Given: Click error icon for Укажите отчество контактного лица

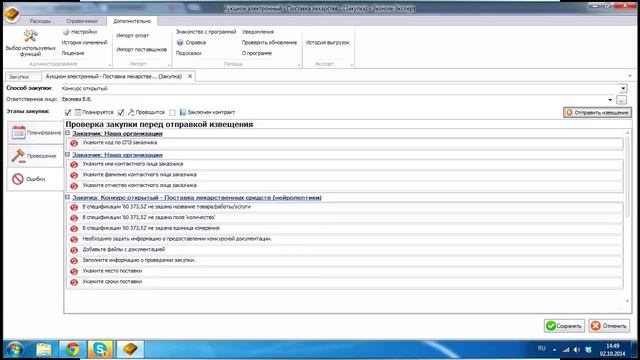Looking at the screenshot, I should click(x=74, y=186).
